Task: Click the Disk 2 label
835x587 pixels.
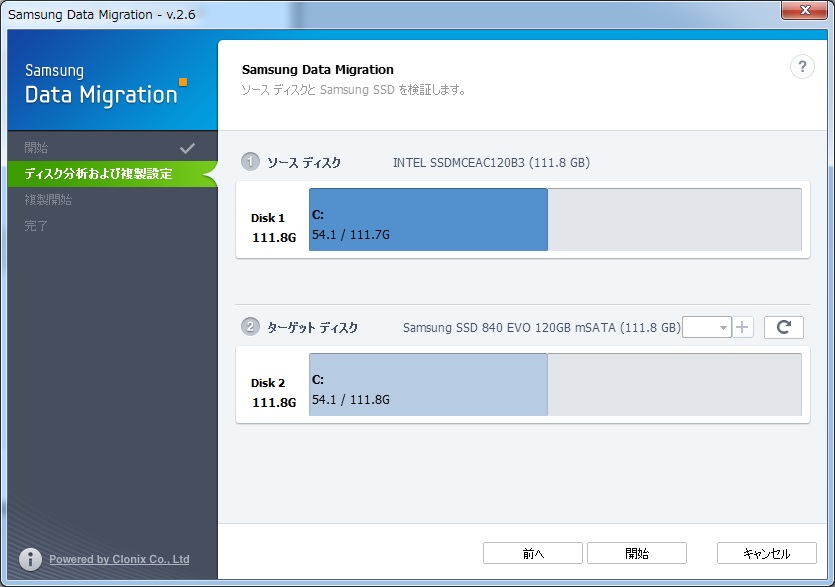Action: coord(268,383)
